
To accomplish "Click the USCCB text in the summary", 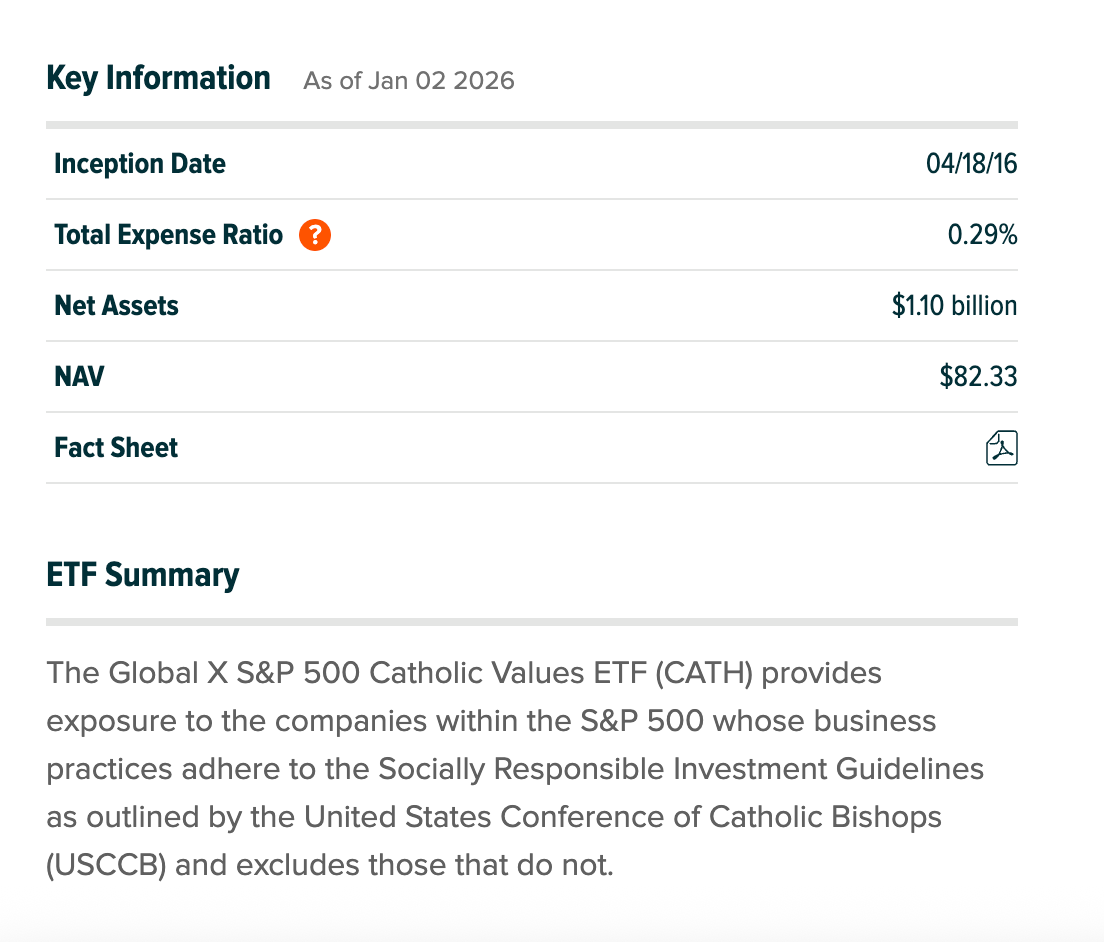I will [x=106, y=865].
